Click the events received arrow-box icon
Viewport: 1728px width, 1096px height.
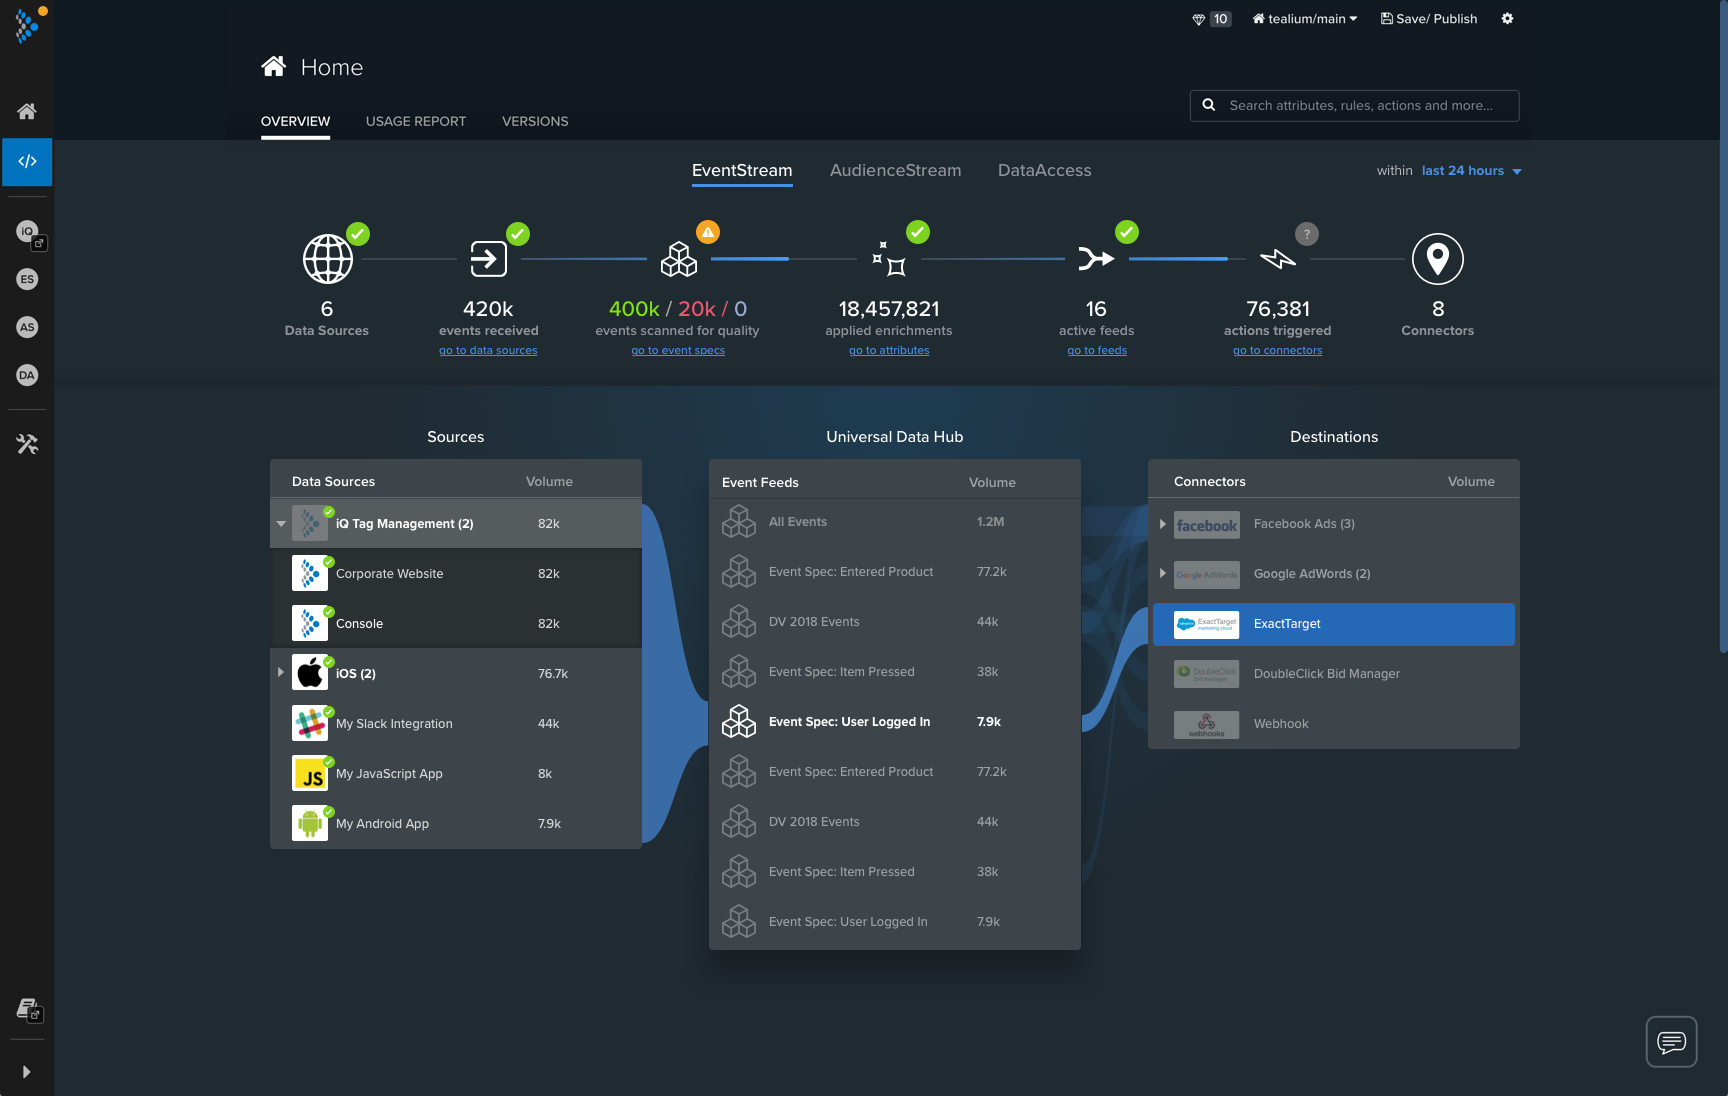point(489,259)
